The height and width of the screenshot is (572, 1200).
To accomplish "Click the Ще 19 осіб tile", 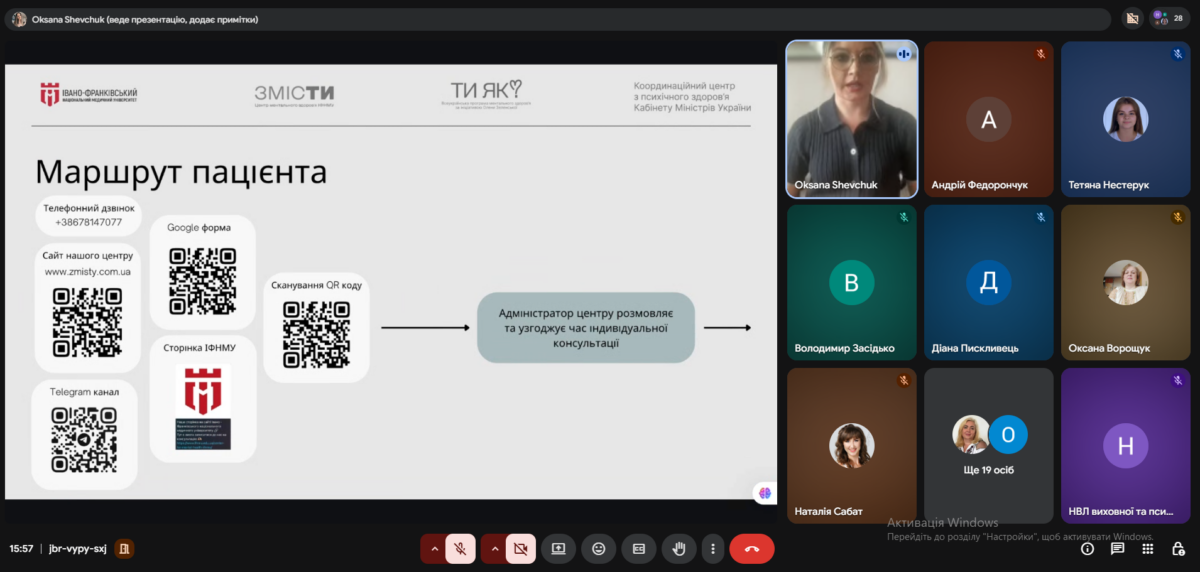I will coord(989,445).
